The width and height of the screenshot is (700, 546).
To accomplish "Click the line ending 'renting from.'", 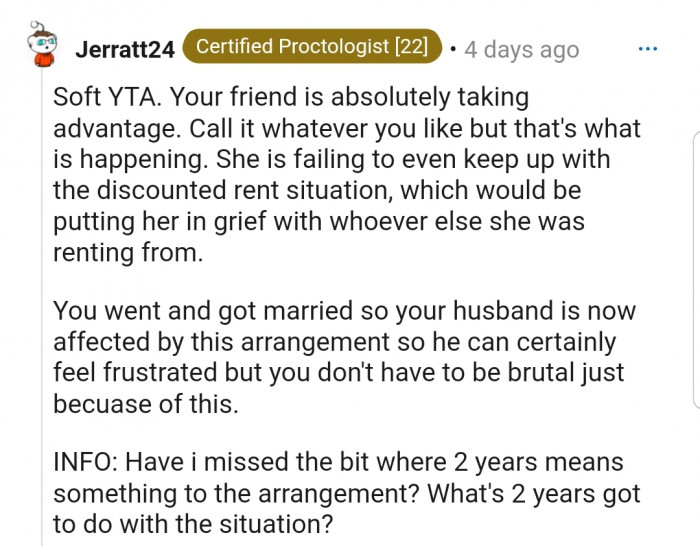I will tap(128, 253).
